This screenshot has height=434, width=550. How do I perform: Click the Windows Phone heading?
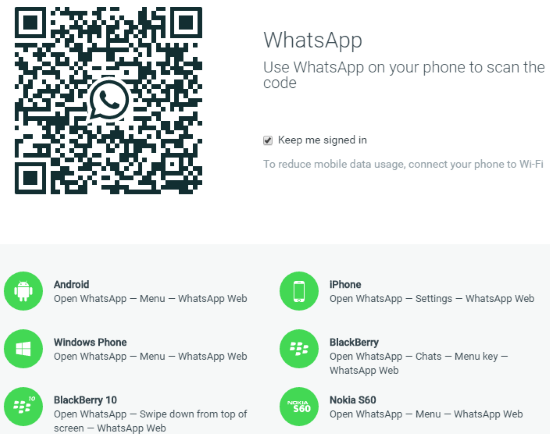(x=90, y=342)
